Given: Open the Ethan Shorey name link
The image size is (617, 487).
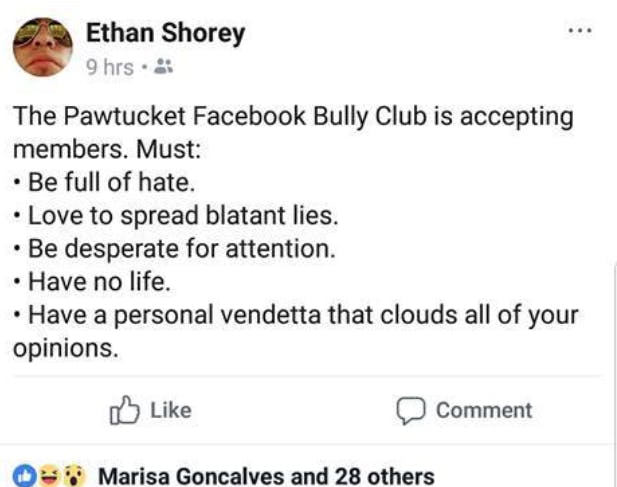Looking at the screenshot, I should (x=166, y=34).
